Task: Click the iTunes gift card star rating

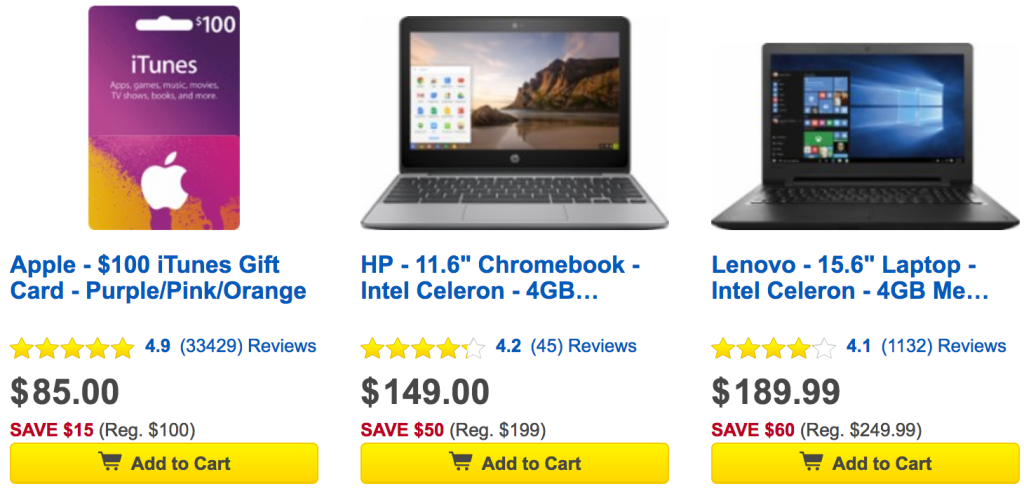Action: tap(72, 348)
